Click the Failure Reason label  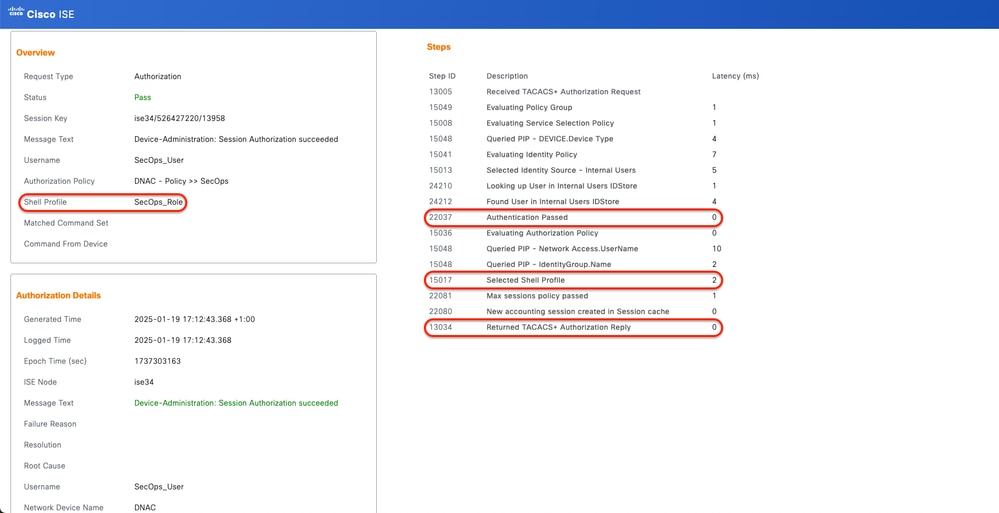(50, 424)
